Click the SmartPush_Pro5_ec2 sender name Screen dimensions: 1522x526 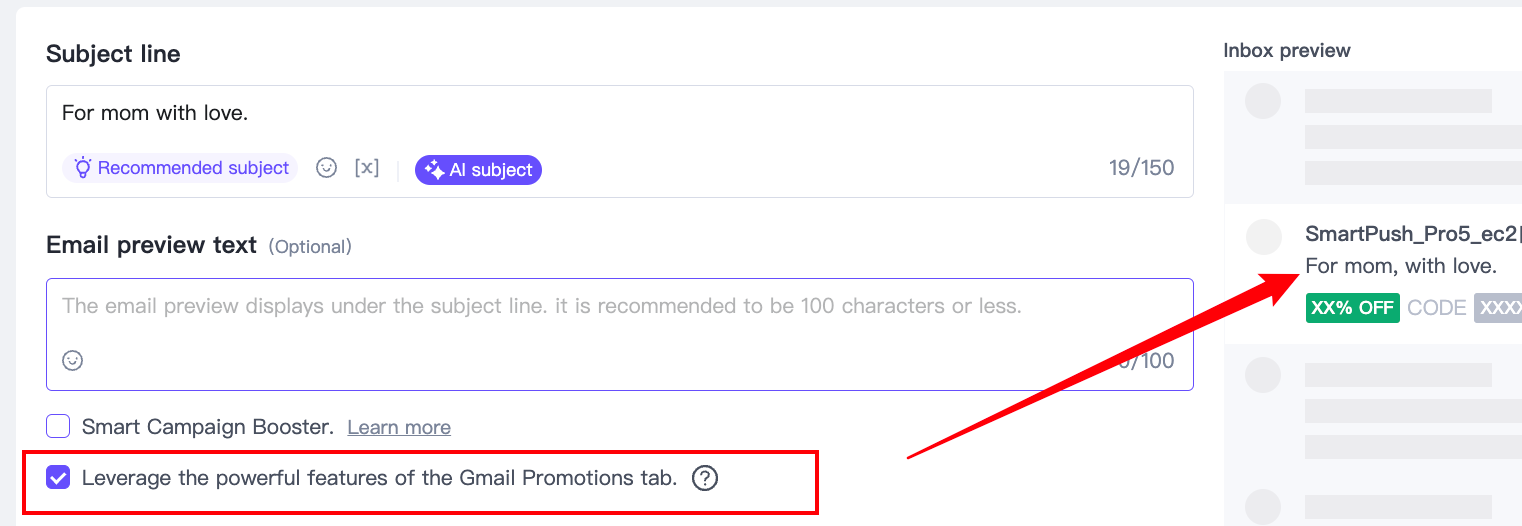click(1412, 234)
